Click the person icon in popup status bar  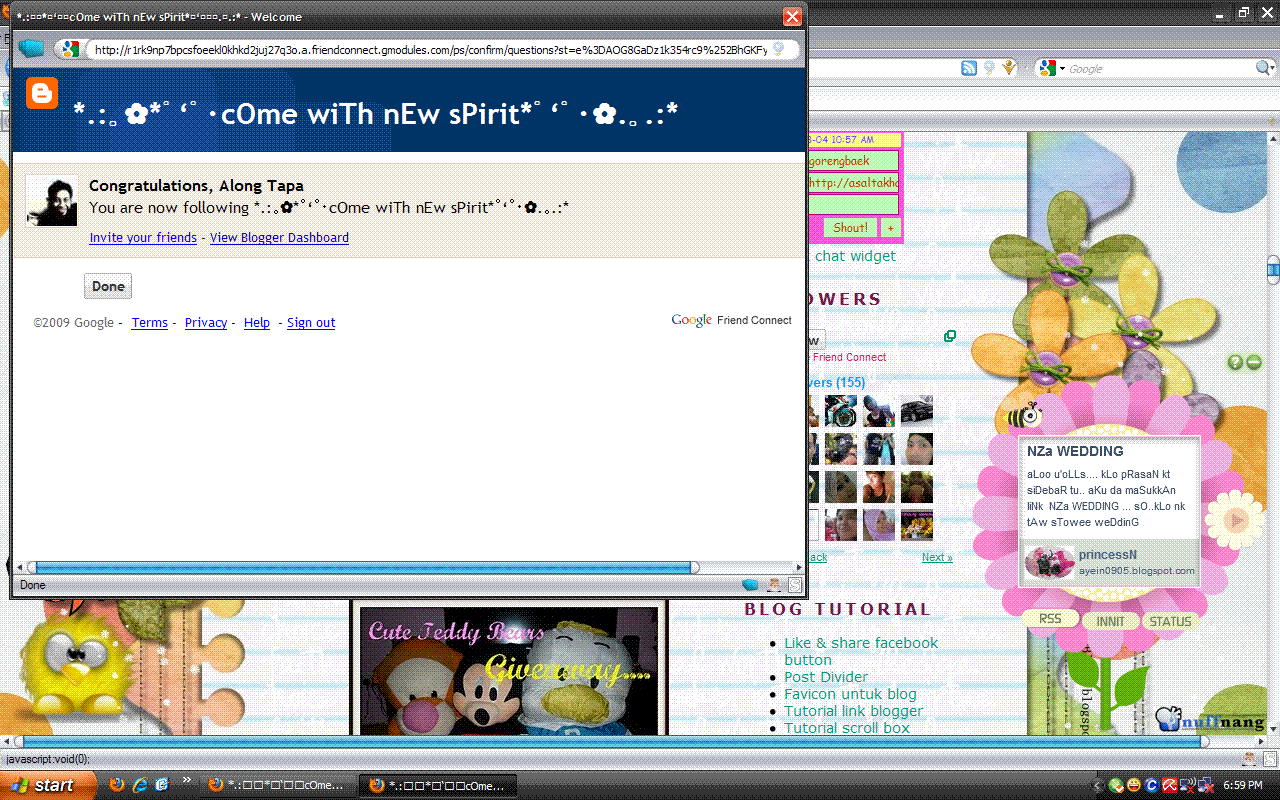point(774,585)
